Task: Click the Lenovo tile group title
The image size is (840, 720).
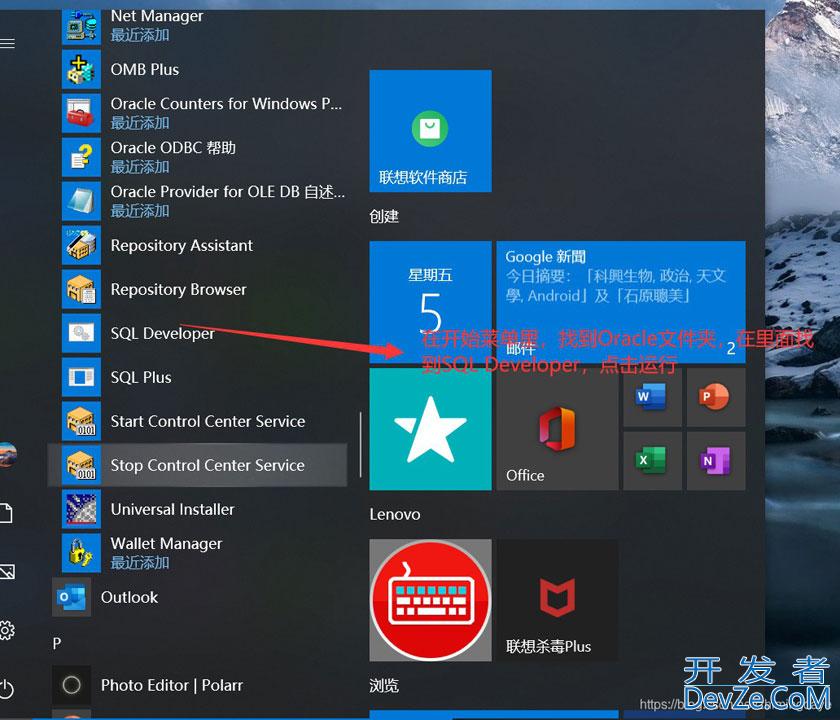Action: pyautogui.click(x=395, y=514)
